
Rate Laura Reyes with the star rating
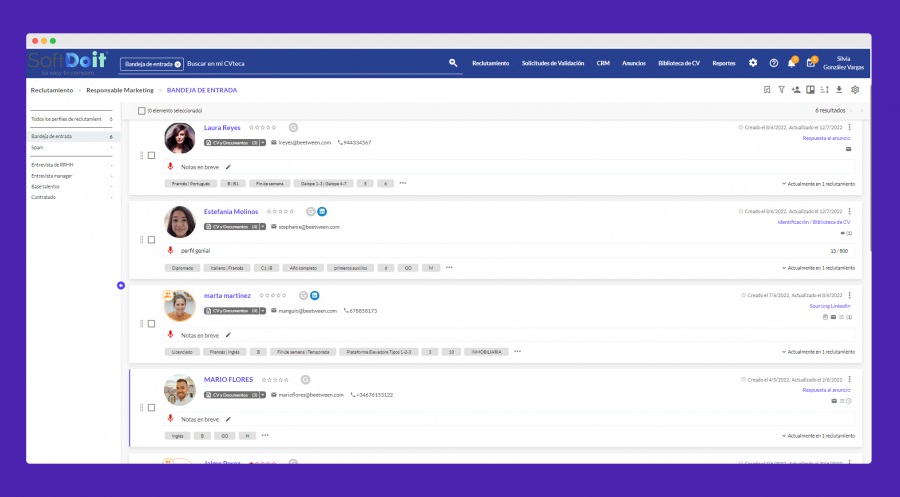coord(263,127)
